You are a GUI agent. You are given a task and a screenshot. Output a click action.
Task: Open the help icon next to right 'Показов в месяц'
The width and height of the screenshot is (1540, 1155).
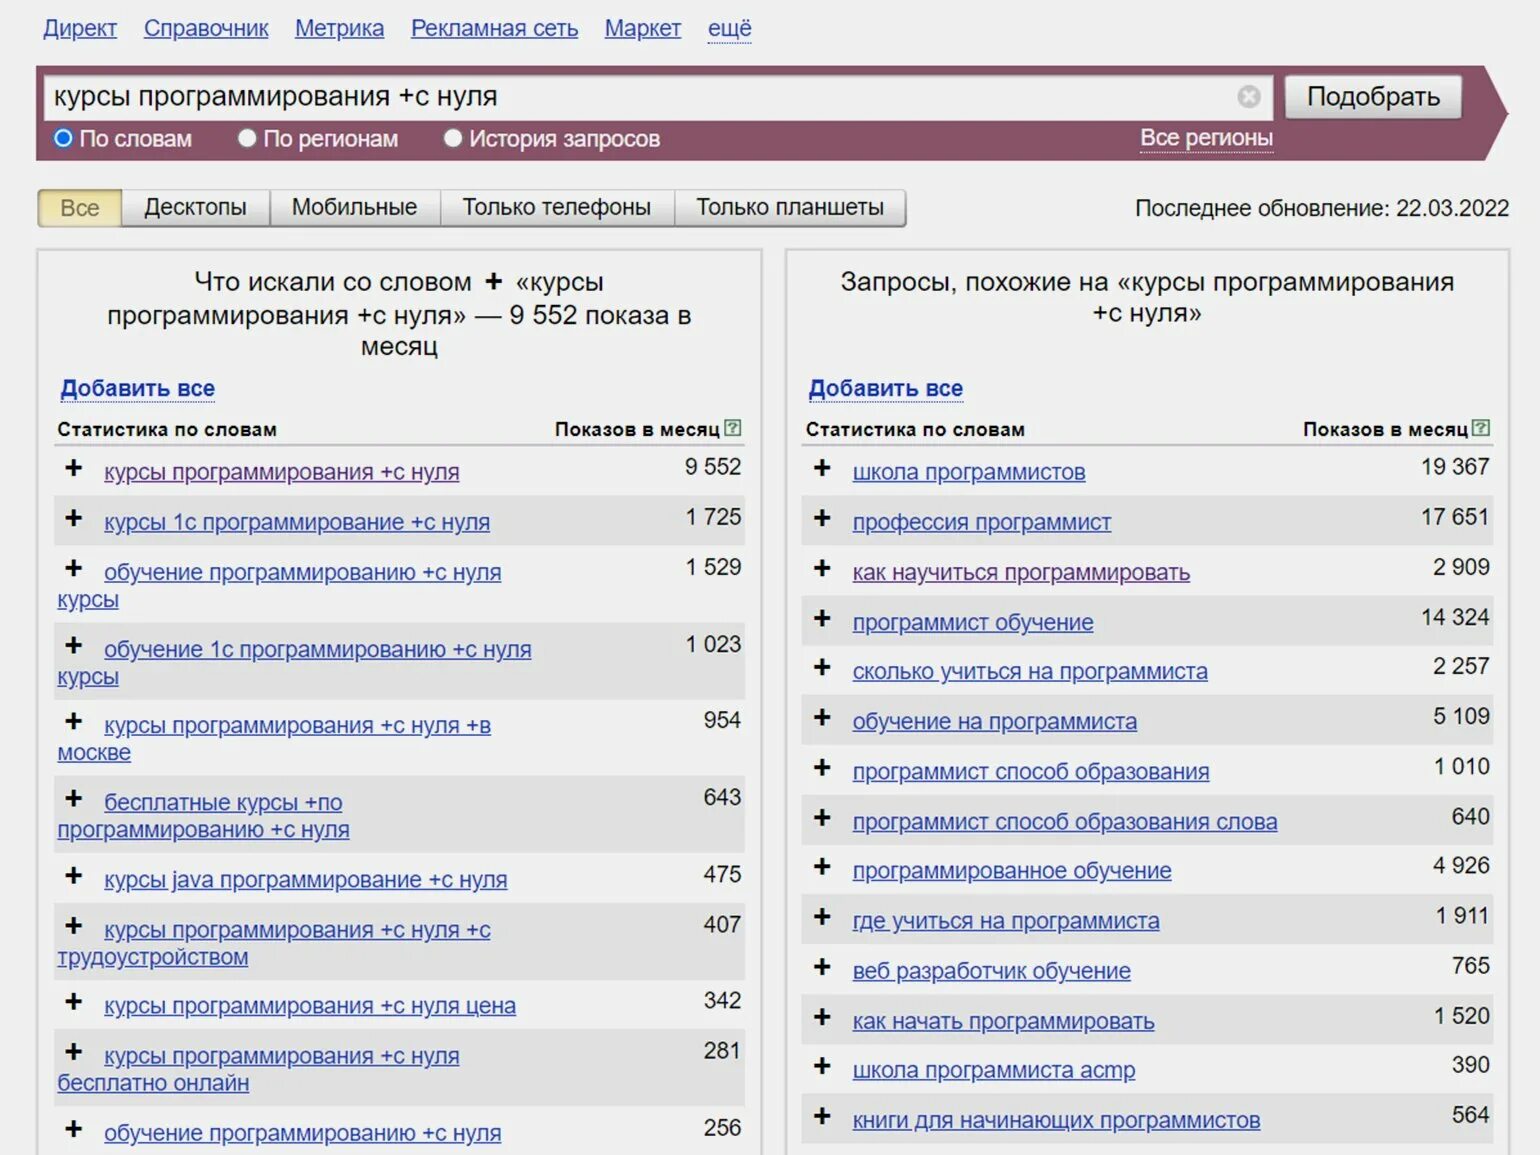tap(1481, 428)
